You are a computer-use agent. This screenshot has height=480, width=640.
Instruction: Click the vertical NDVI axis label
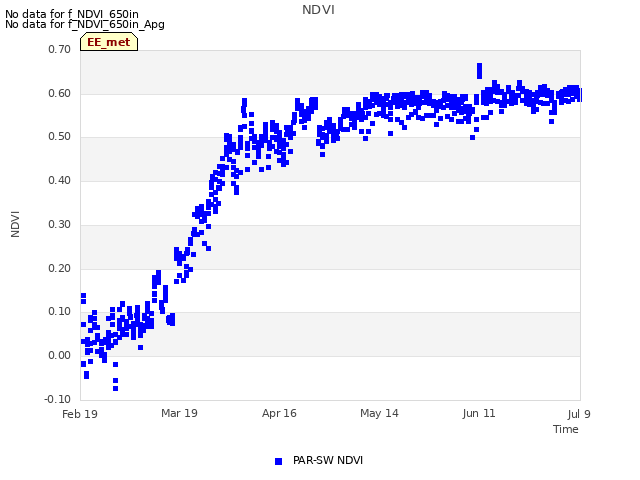pyautogui.click(x=15, y=224)
